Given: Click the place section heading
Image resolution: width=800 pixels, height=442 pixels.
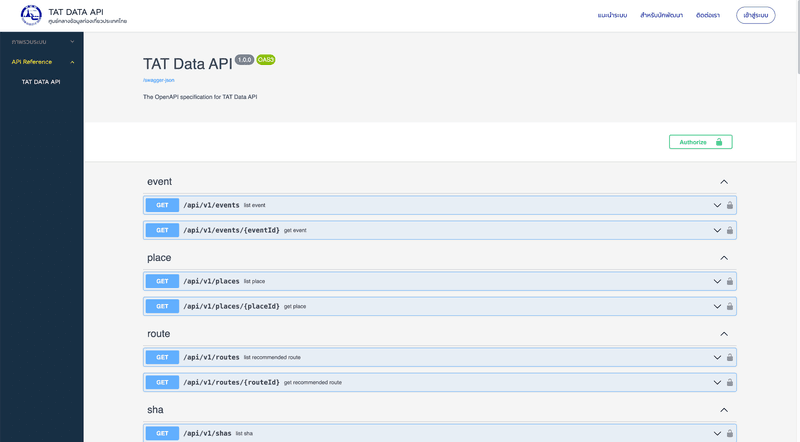Looking at the screenshot, I should 159,258.
